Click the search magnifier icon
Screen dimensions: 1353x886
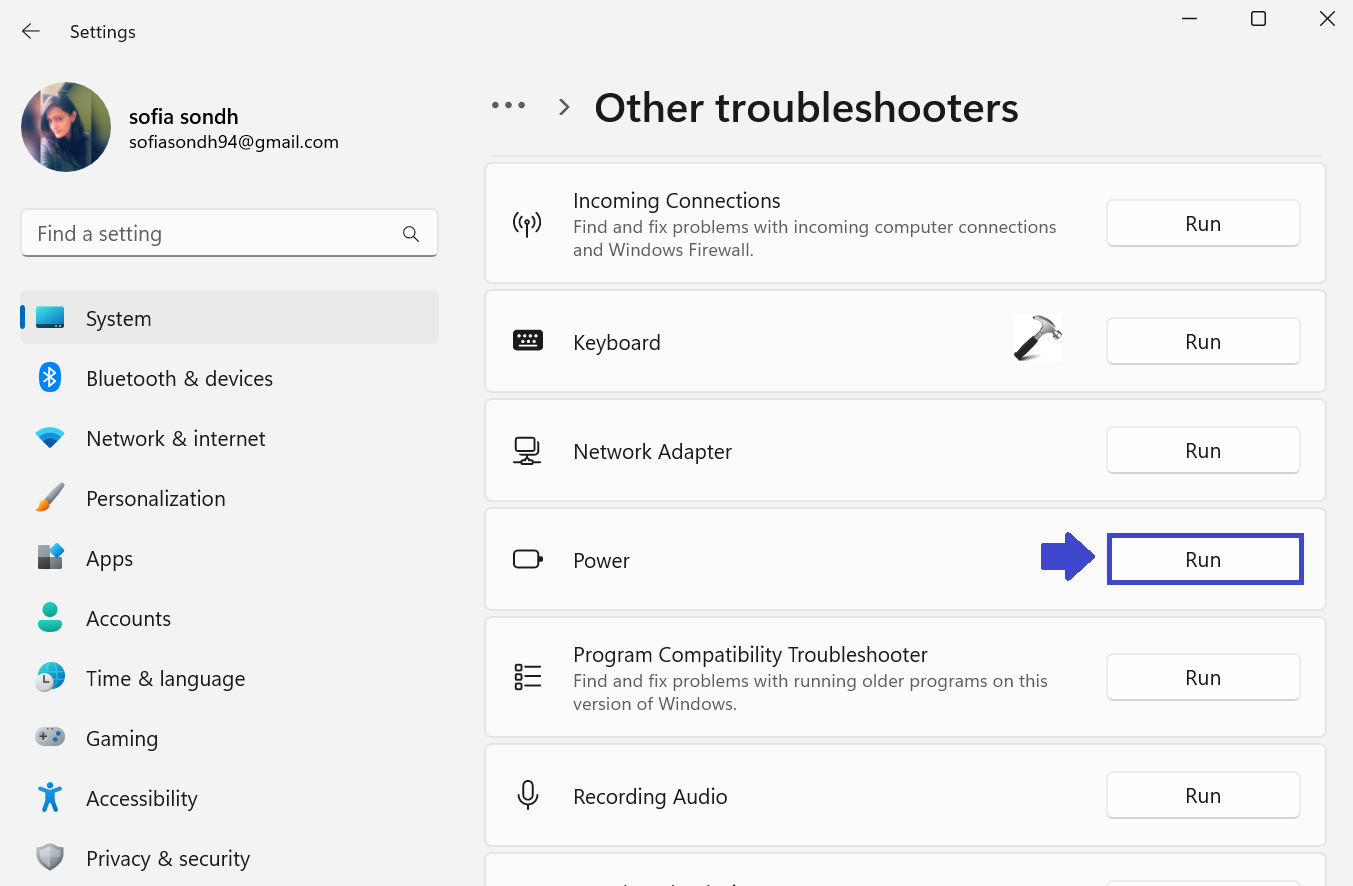[x=410, y=234]
